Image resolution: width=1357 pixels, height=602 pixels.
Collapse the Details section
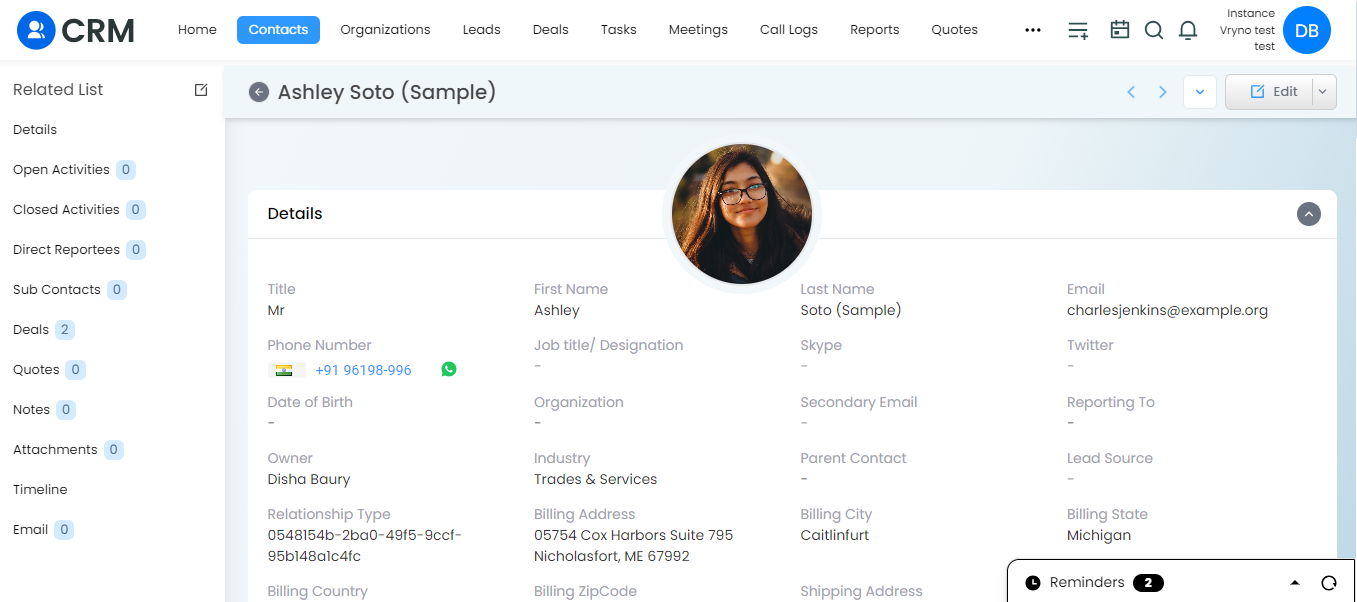pyautogui.click(x=1309, y=214)
